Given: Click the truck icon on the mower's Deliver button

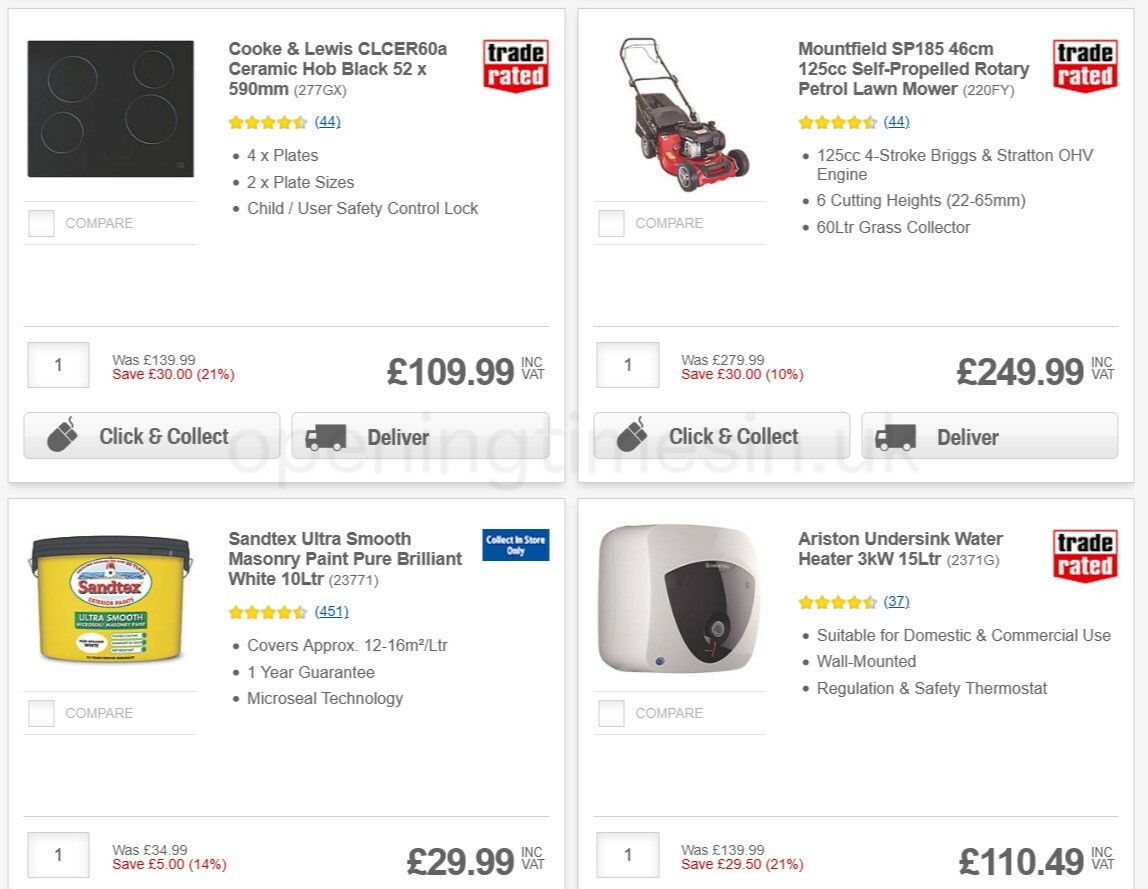Looking at the screenshot, I should (898, 435).
